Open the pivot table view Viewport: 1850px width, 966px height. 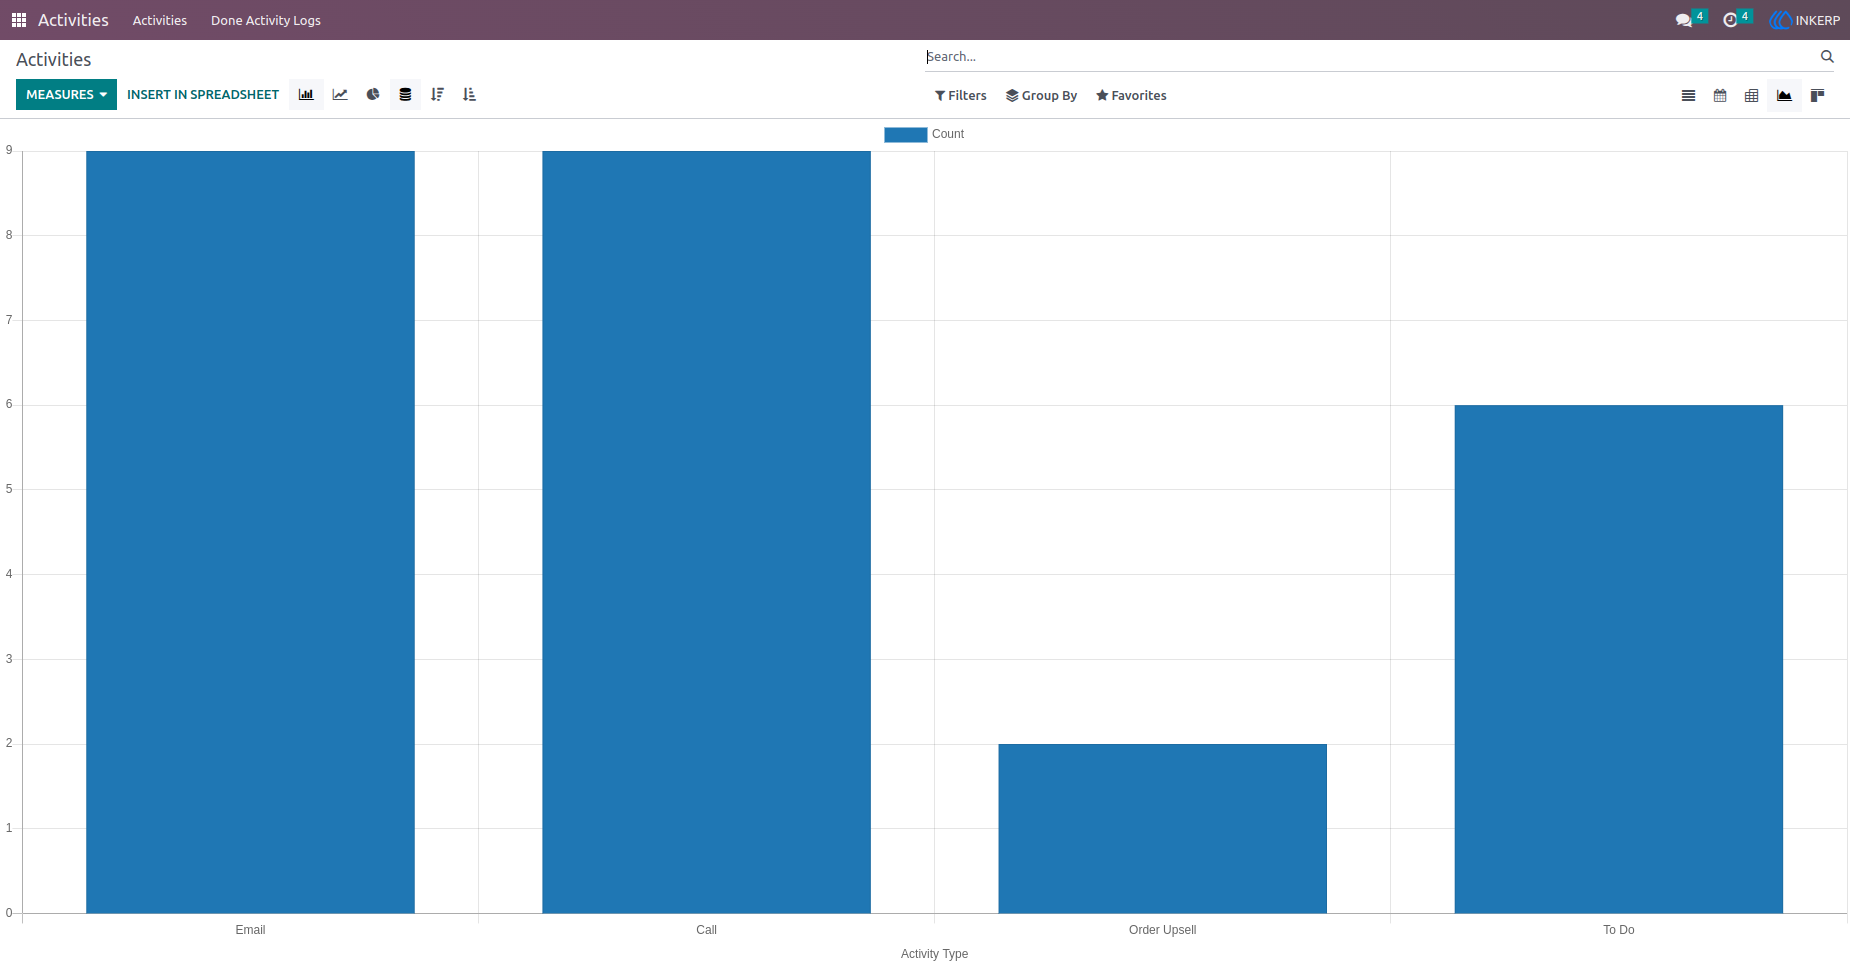1751,96
